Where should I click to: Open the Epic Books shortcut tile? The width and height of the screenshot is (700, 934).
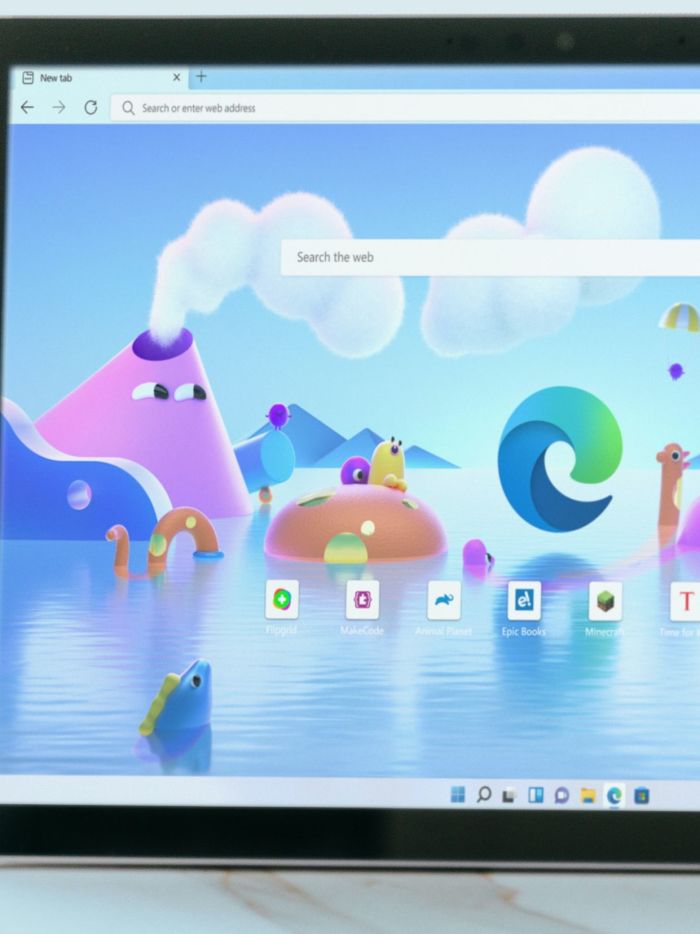pos(524,600)
